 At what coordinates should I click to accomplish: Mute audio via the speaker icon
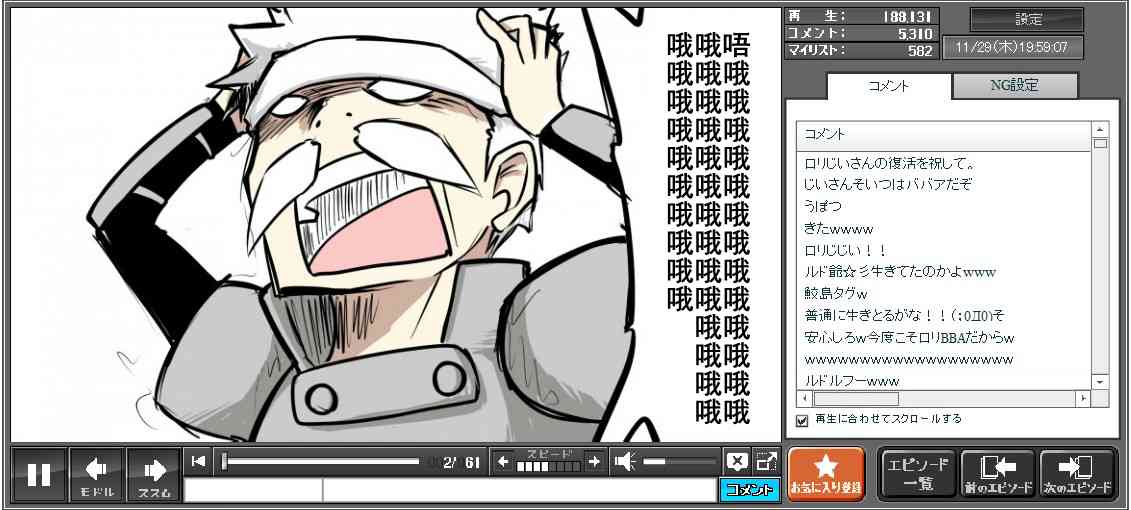click(626, 461)
